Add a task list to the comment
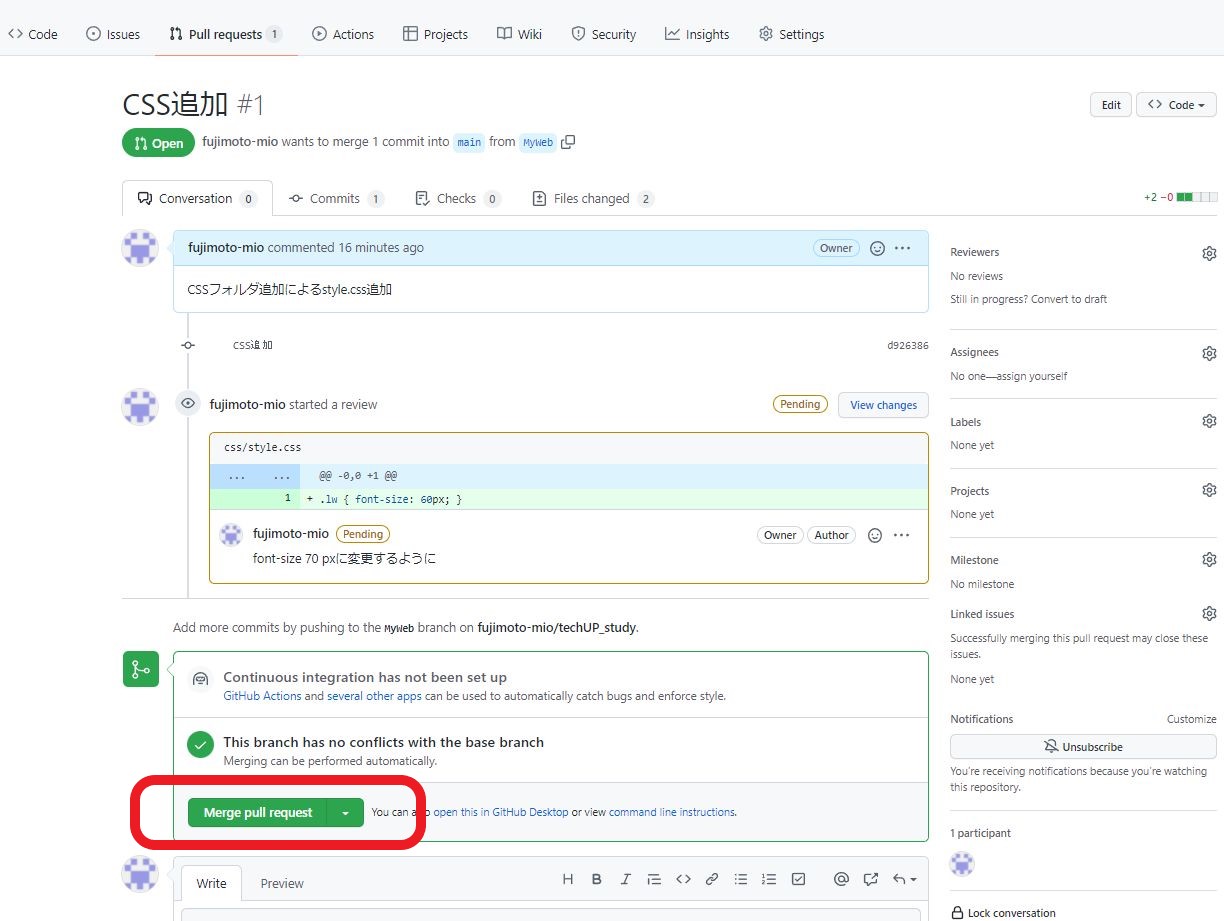This screenshot has width=1224, height=921. pos(798,879)
